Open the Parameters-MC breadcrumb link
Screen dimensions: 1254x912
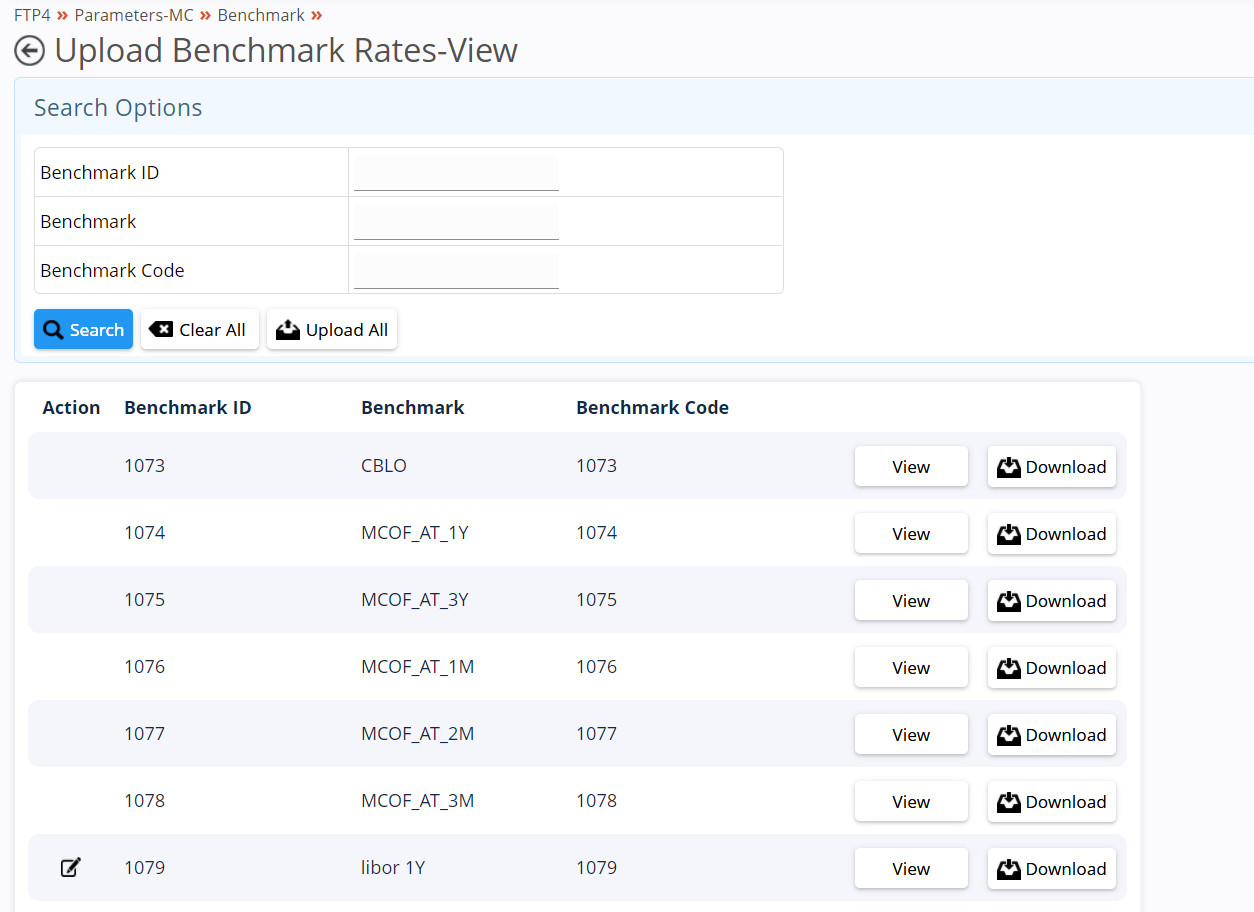[134, 15]
